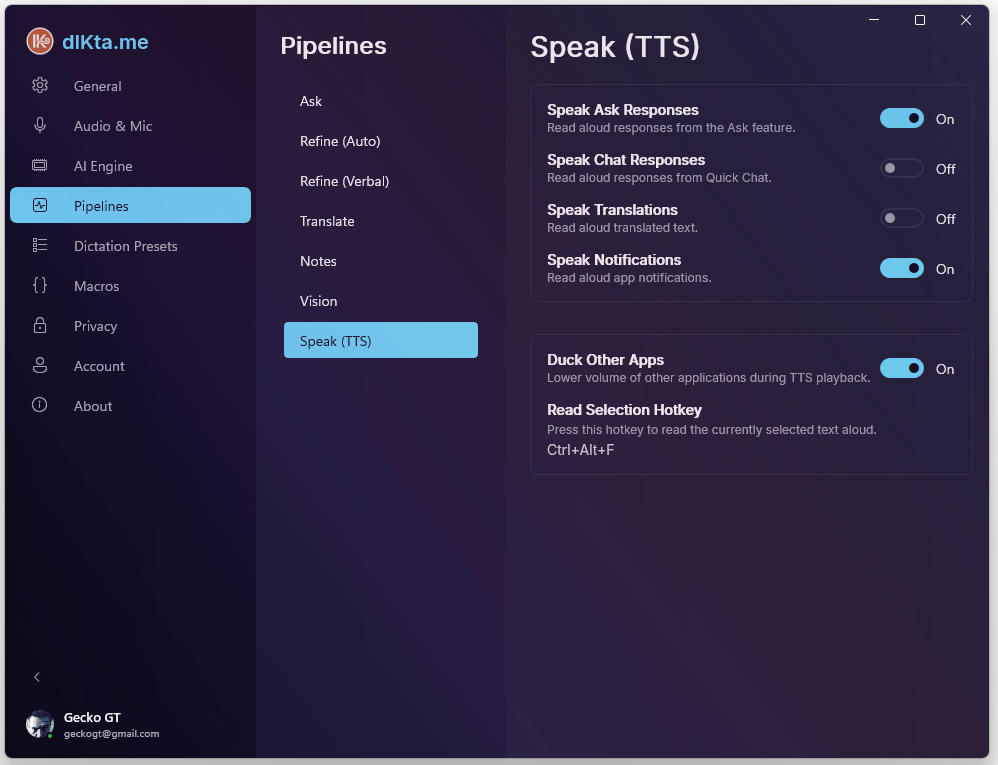Click the Dictation Presets list icon

click(x=40, y=246)
